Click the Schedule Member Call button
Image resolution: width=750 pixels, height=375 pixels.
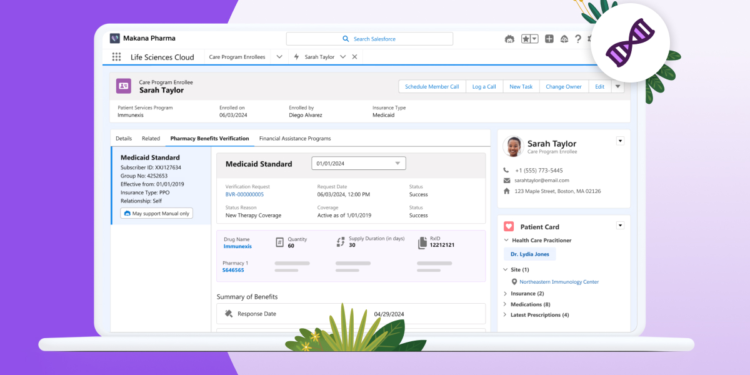click(432, 87)
